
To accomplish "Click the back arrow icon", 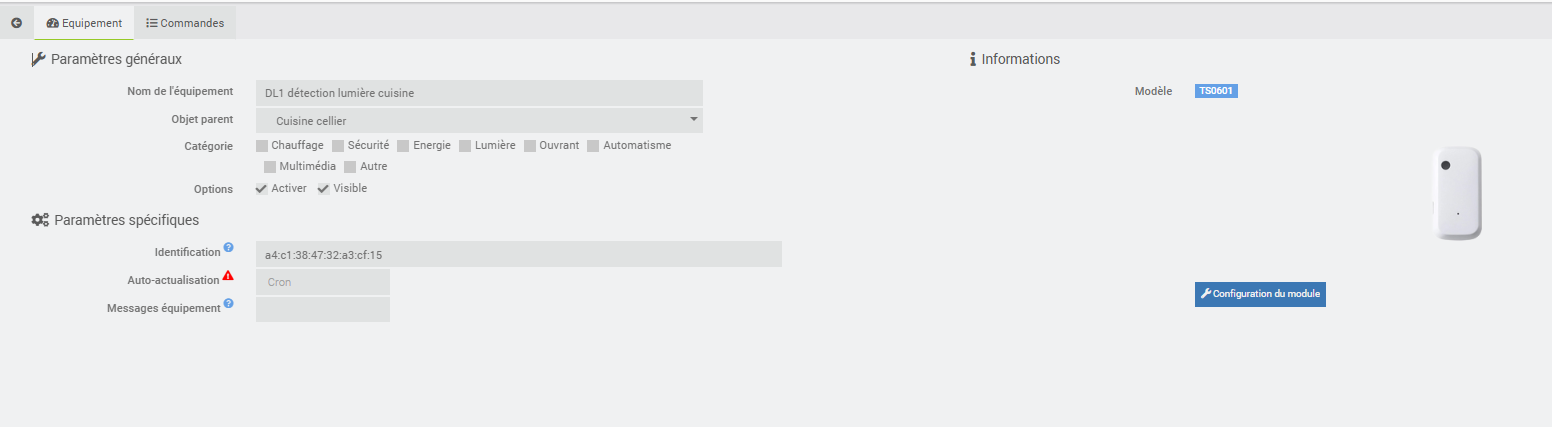I will 16,22.
